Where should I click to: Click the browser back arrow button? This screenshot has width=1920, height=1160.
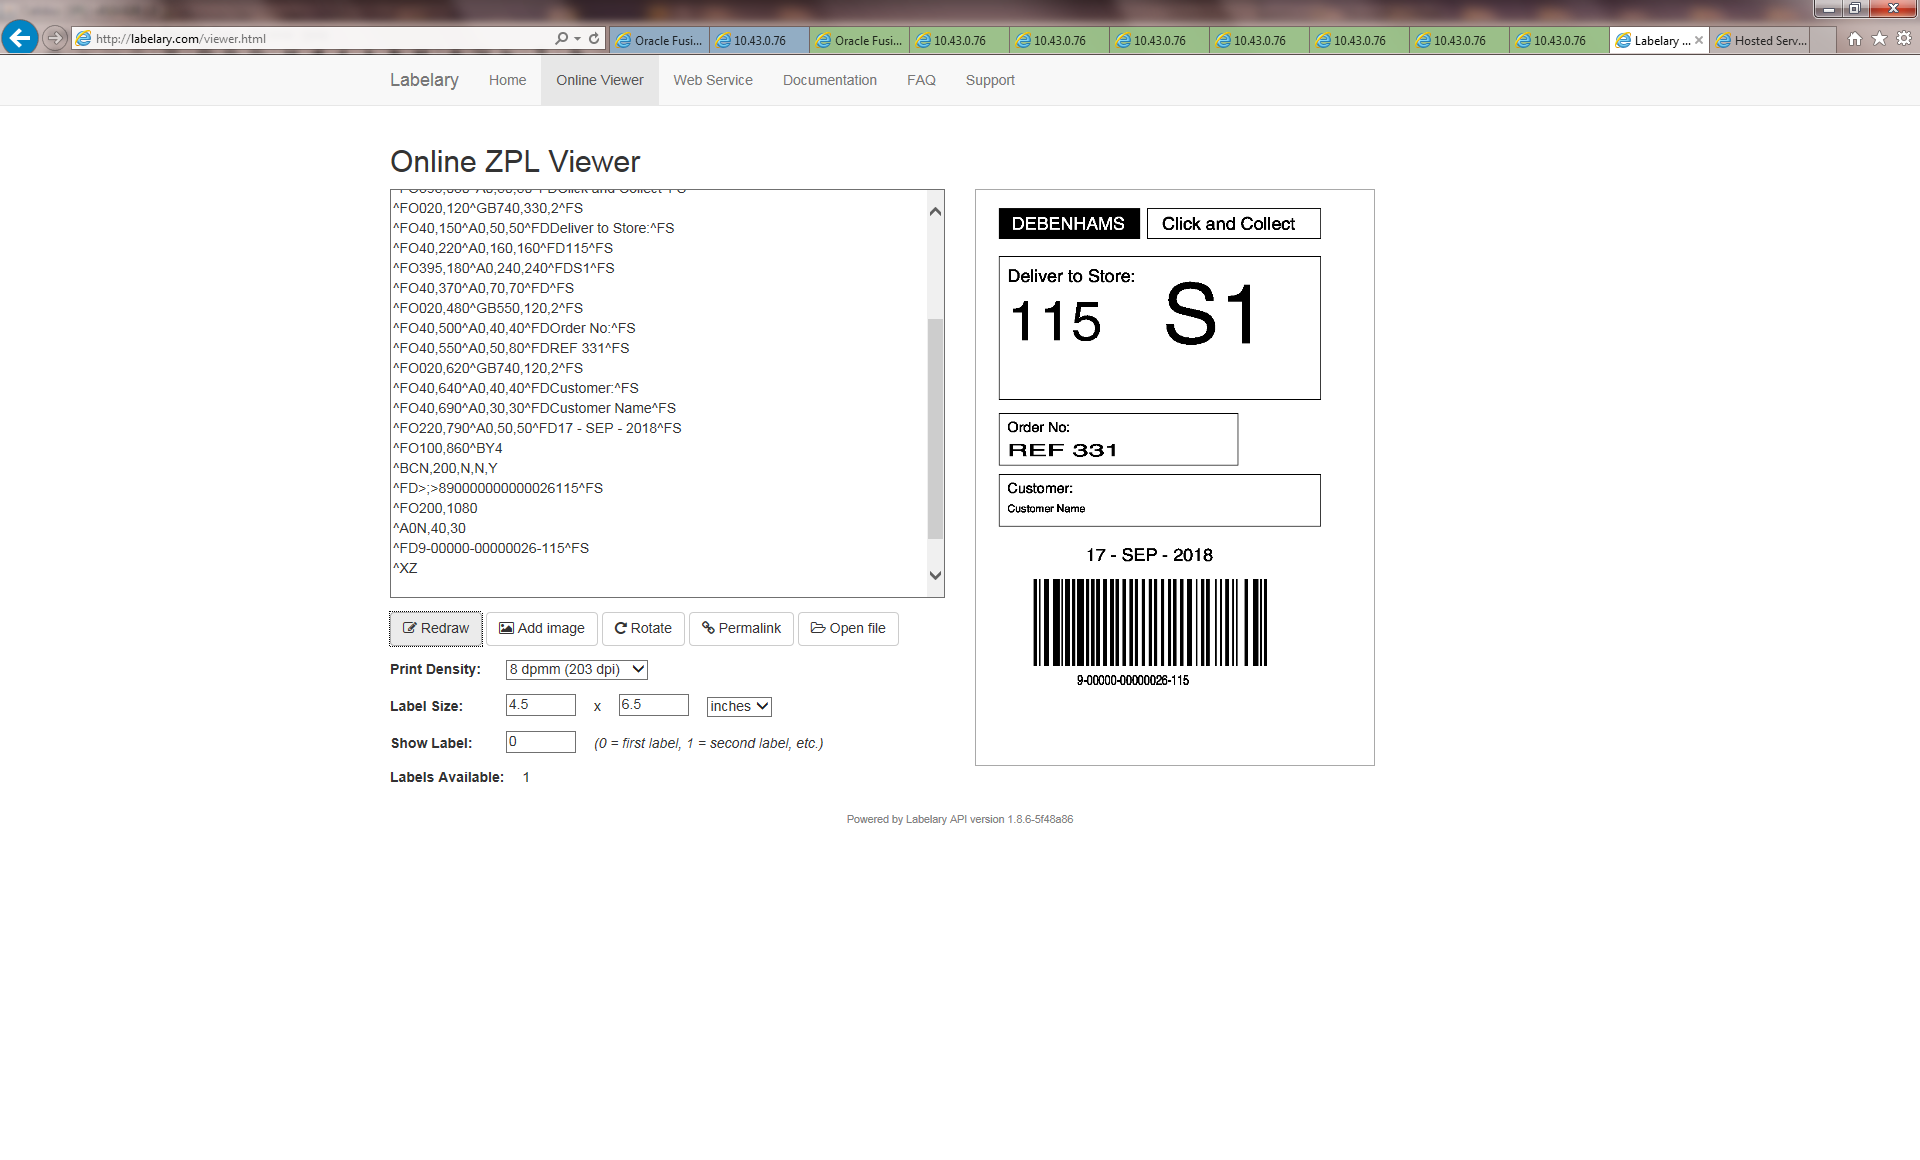click(19, 38)
